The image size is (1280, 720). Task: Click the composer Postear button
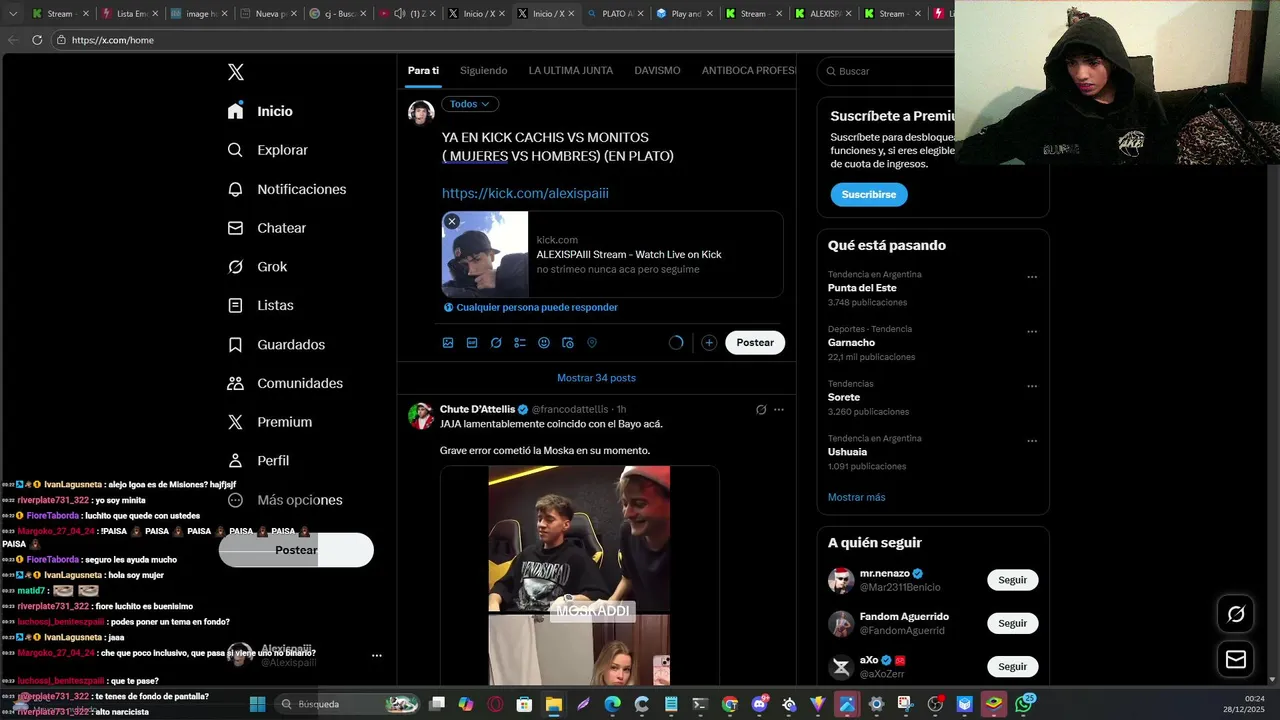[x=755, y=342]
